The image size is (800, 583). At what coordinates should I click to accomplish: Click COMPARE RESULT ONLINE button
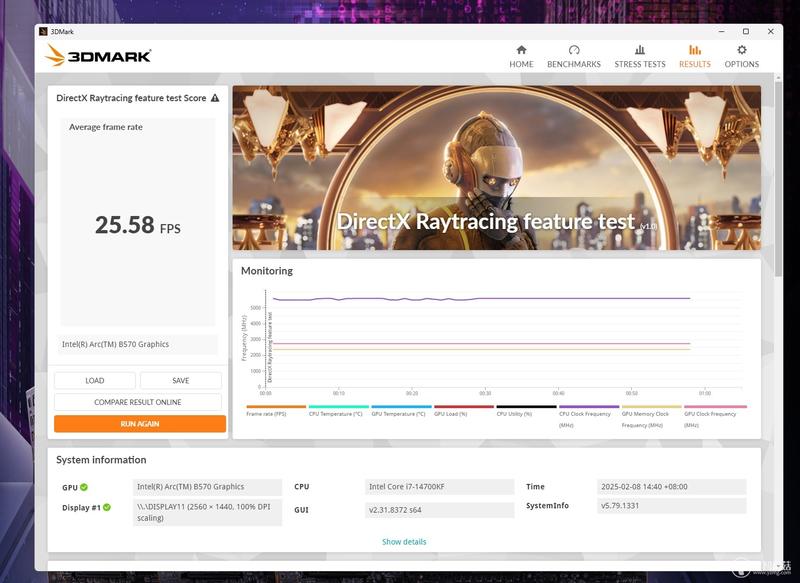(x=138, y=402)
